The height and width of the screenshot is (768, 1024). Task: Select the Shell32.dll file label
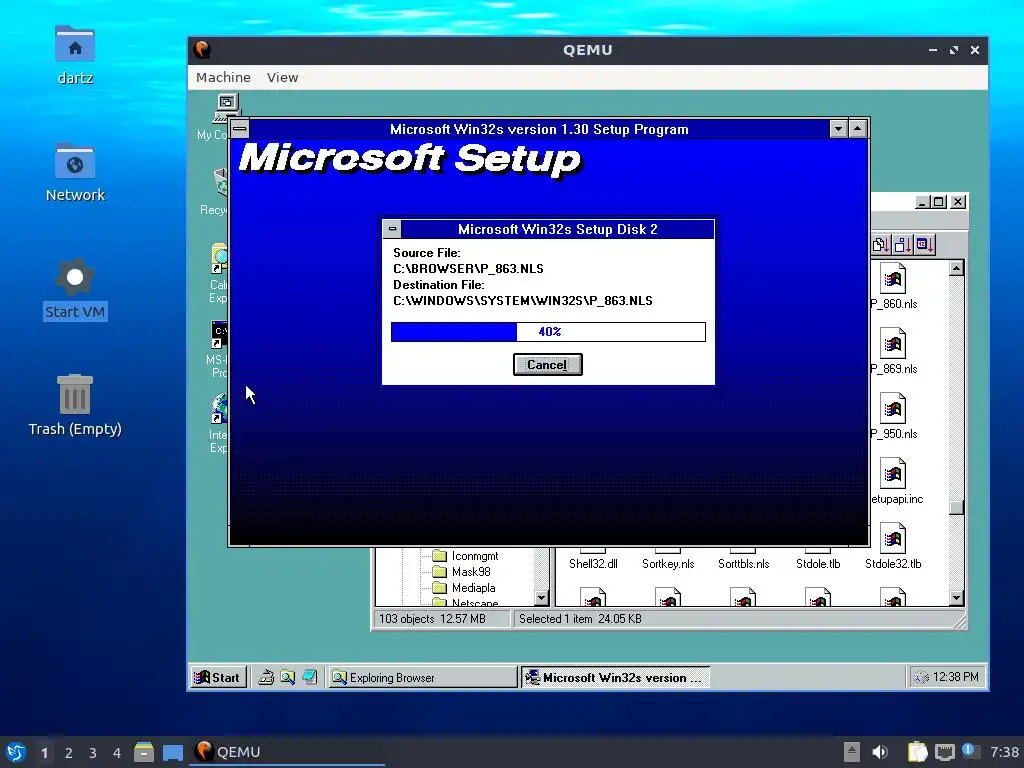593,564
